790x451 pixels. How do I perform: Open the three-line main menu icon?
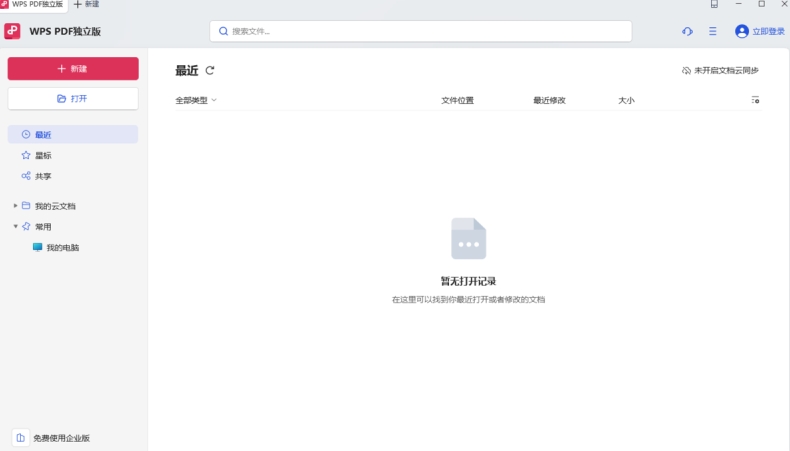click(x=712, y=31)
